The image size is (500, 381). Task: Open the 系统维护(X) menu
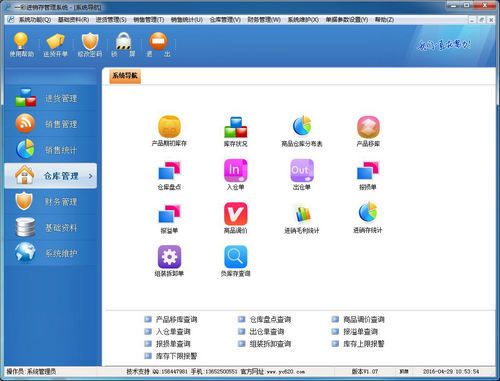[x=303, y=20]
